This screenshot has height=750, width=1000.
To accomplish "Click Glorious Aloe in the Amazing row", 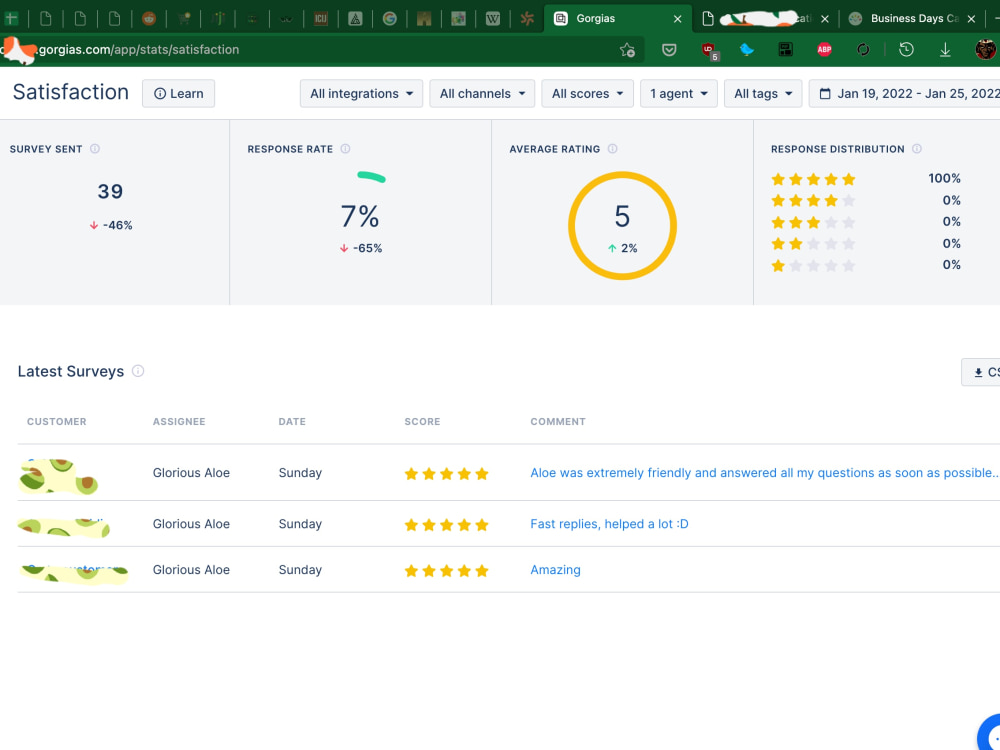I will [191, 570].
